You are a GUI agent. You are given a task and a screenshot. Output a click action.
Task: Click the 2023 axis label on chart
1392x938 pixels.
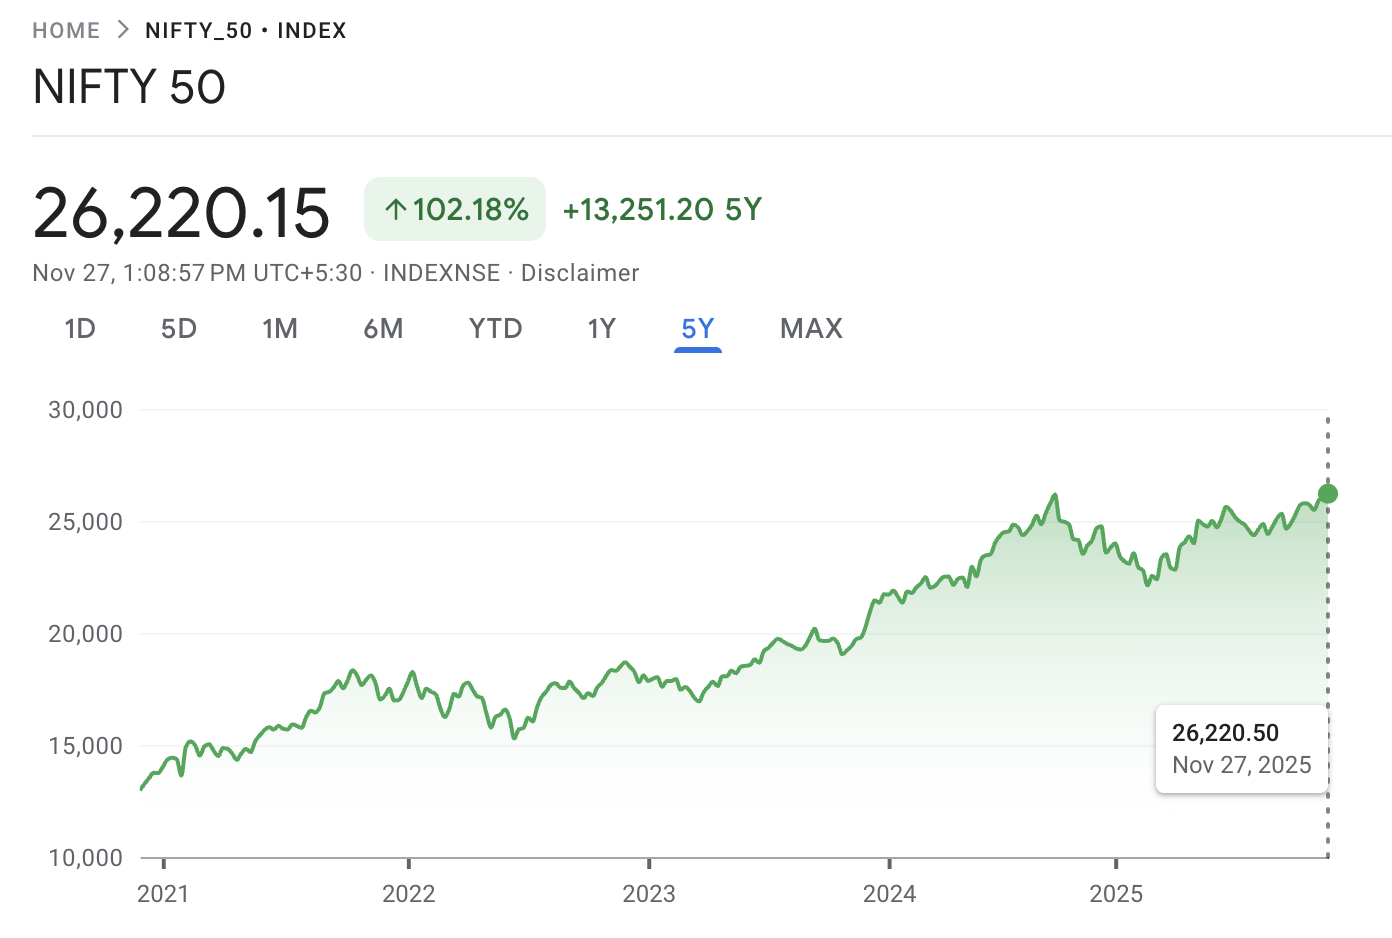[x=649, y=894]
